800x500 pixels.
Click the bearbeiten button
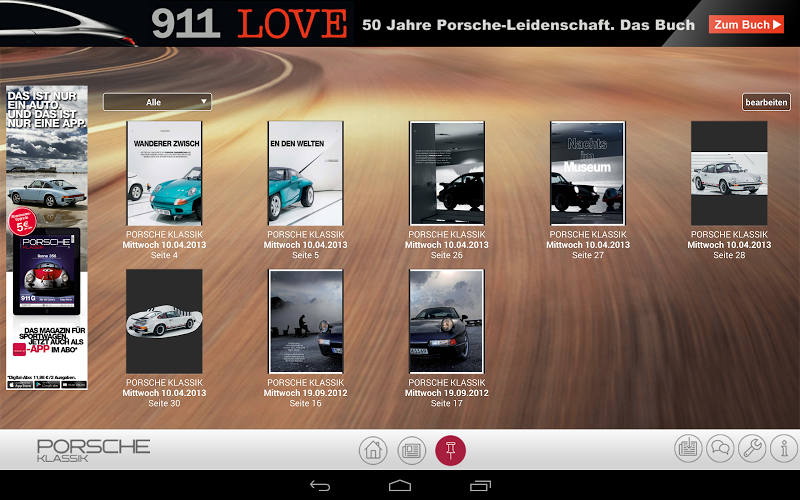pos(766,102)
